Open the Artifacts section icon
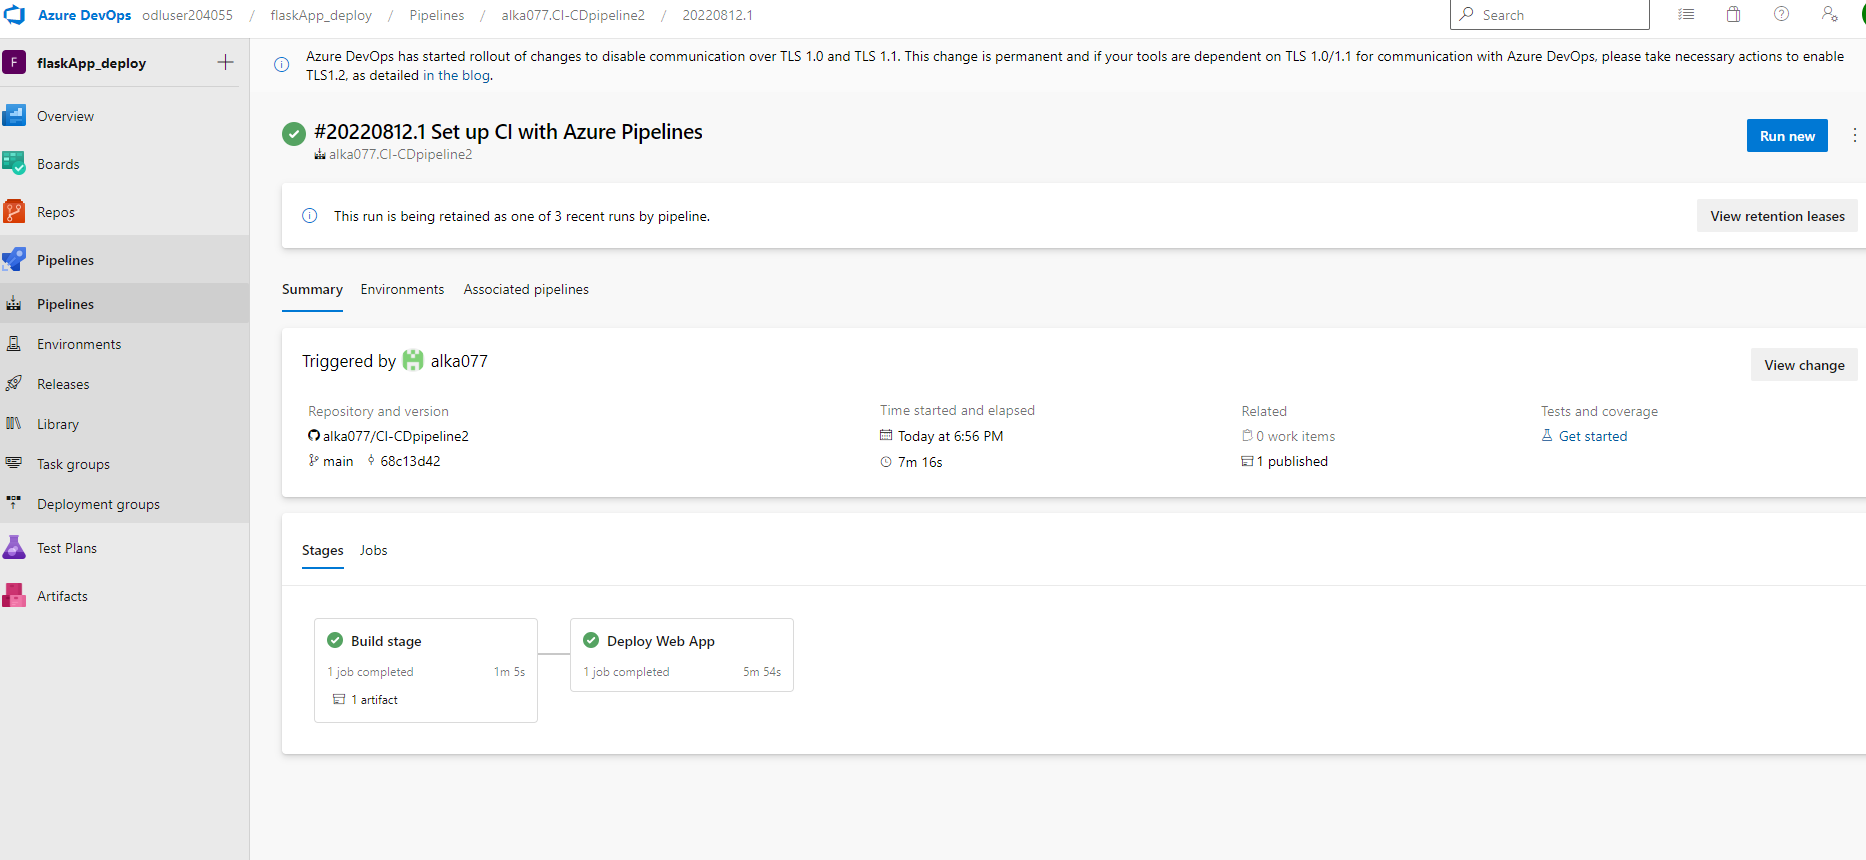This screenshot has height=860, width=1866. (14, 596)
